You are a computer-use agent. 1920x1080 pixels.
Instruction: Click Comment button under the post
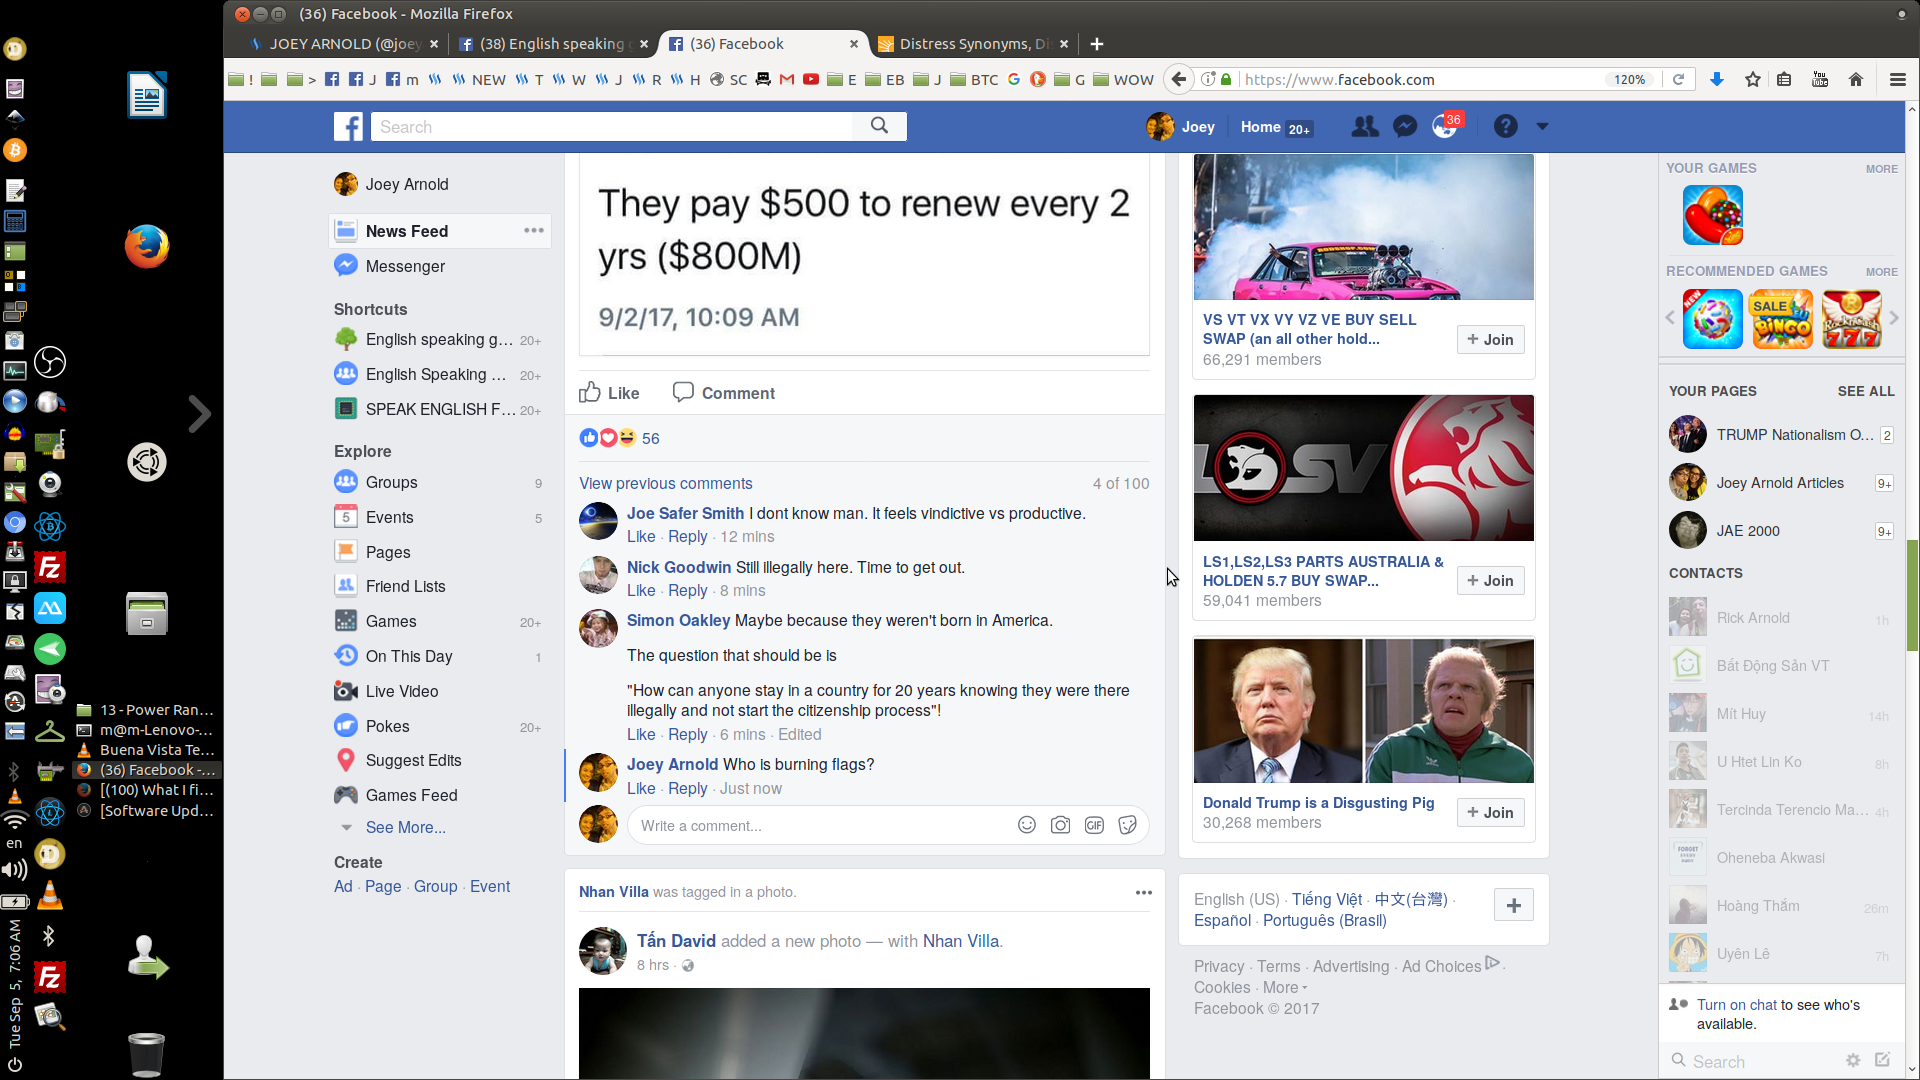[724, 393]
